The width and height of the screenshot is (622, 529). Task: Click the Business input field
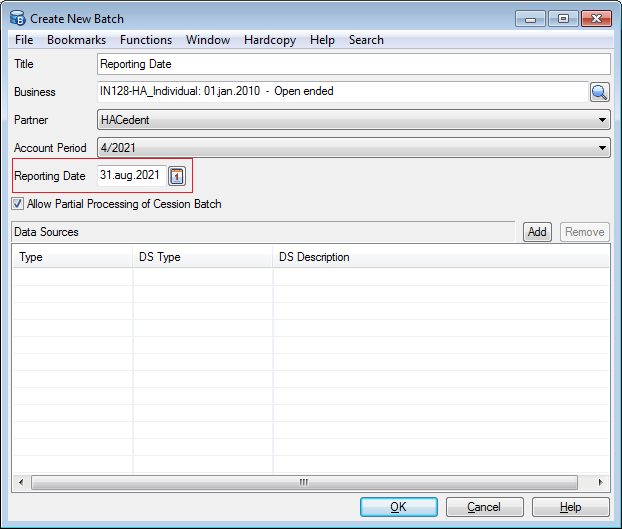tap(341, 92)
